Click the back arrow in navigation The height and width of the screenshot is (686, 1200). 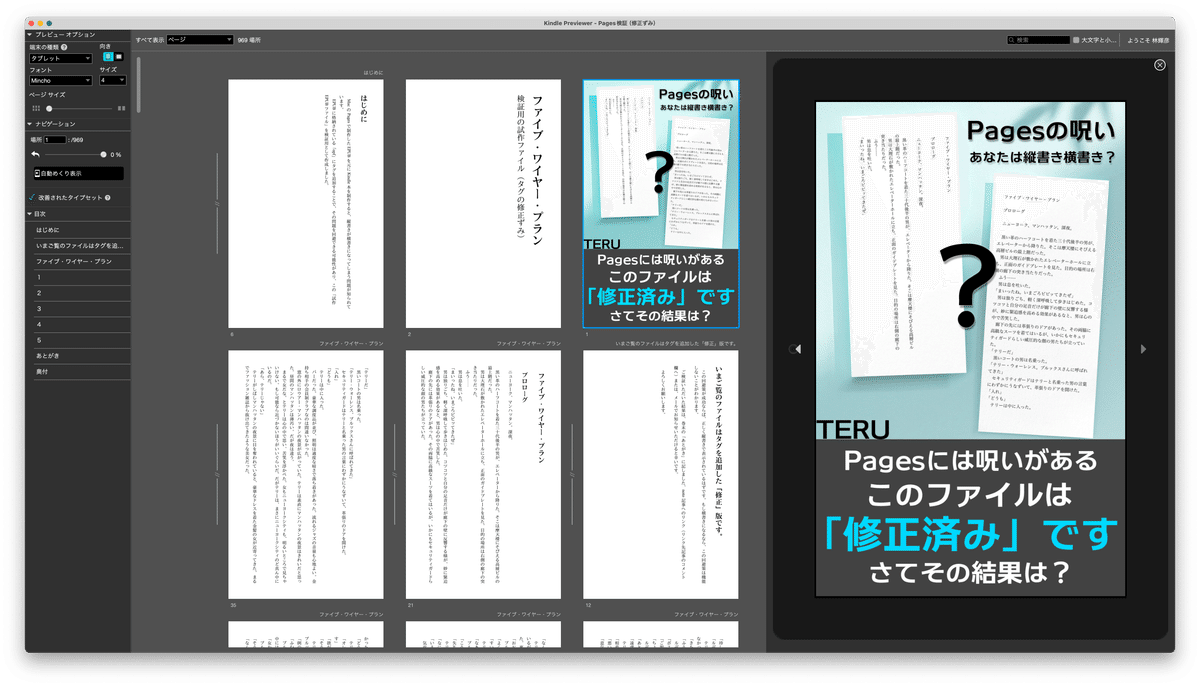pos(36,155)
